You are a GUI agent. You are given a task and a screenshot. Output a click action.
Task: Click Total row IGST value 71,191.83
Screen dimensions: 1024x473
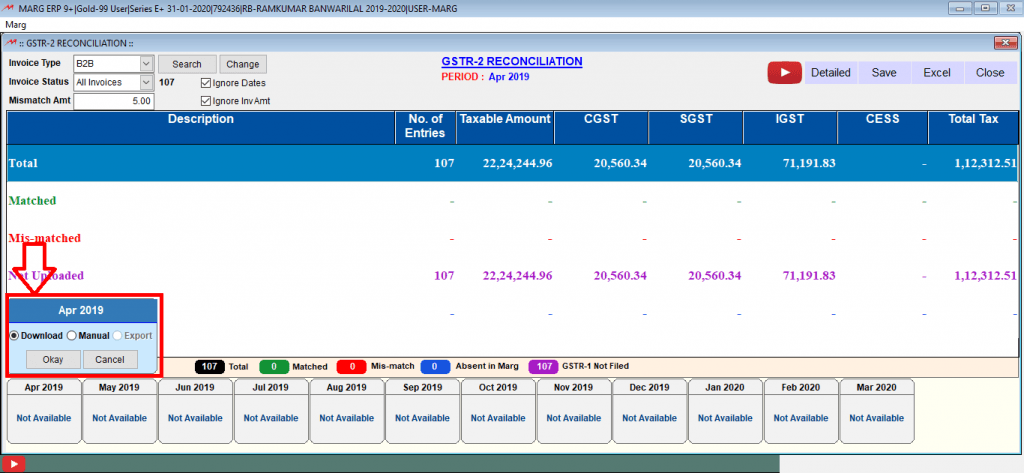point(808,163)
